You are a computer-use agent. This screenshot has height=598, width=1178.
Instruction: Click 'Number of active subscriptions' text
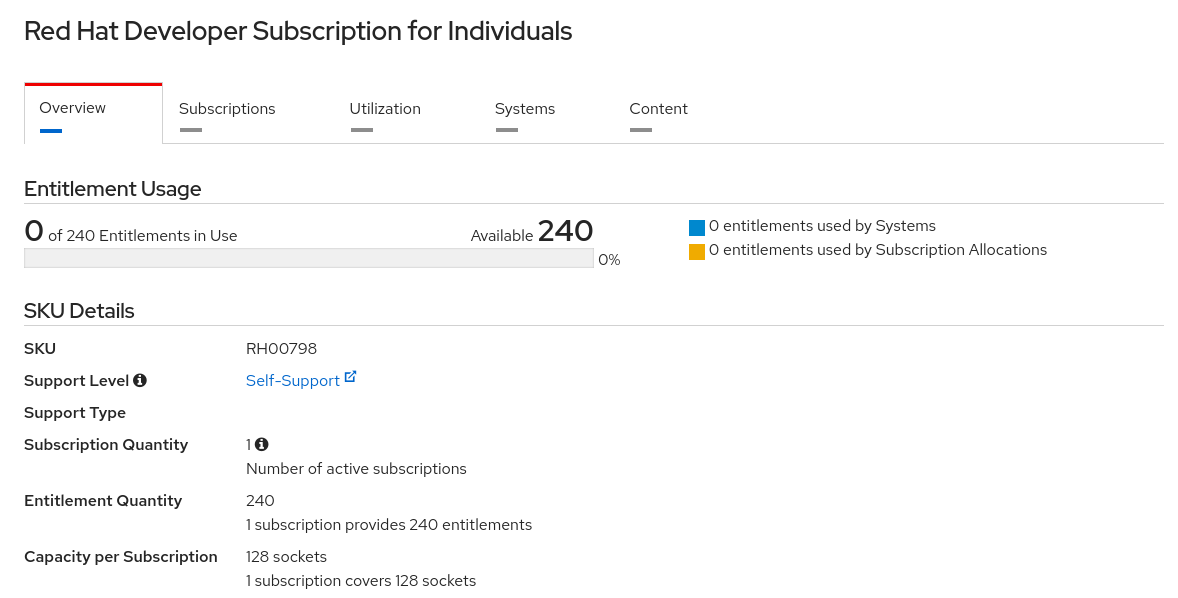coord(356,469)
